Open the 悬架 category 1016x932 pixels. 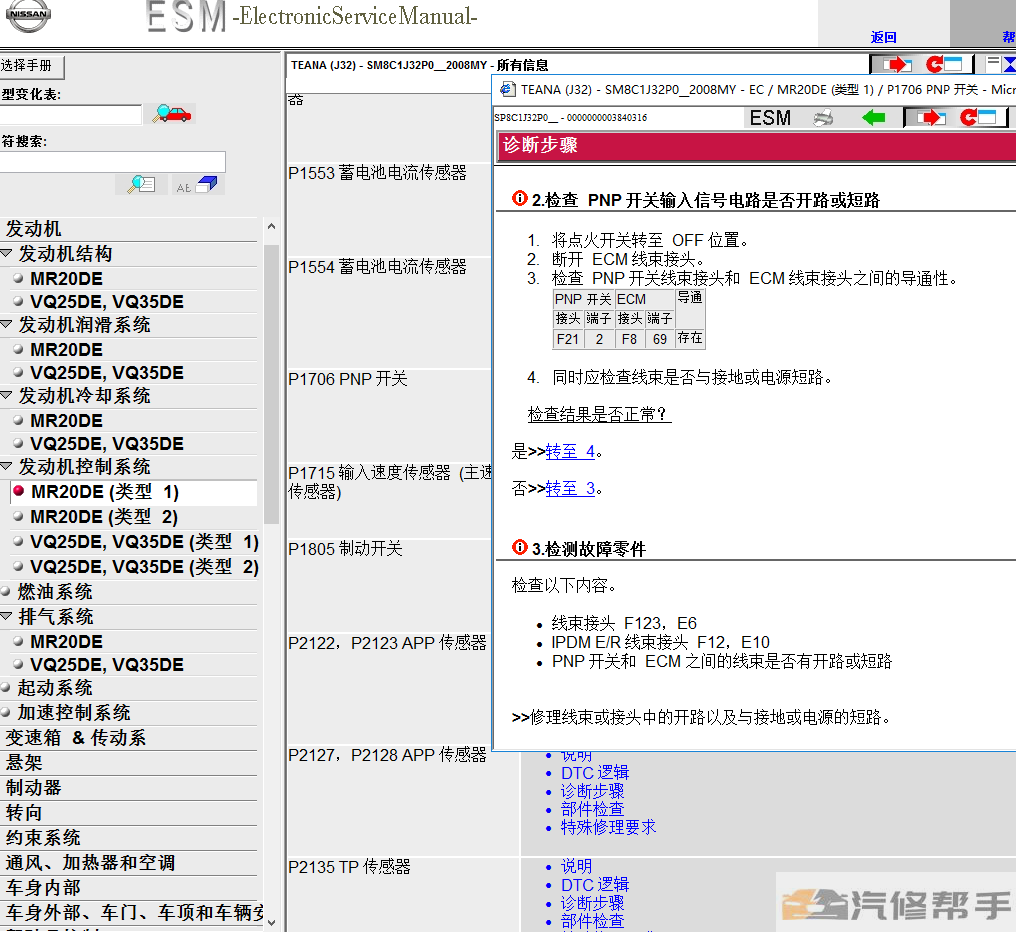pyautogui.click(x=24, y=763)
